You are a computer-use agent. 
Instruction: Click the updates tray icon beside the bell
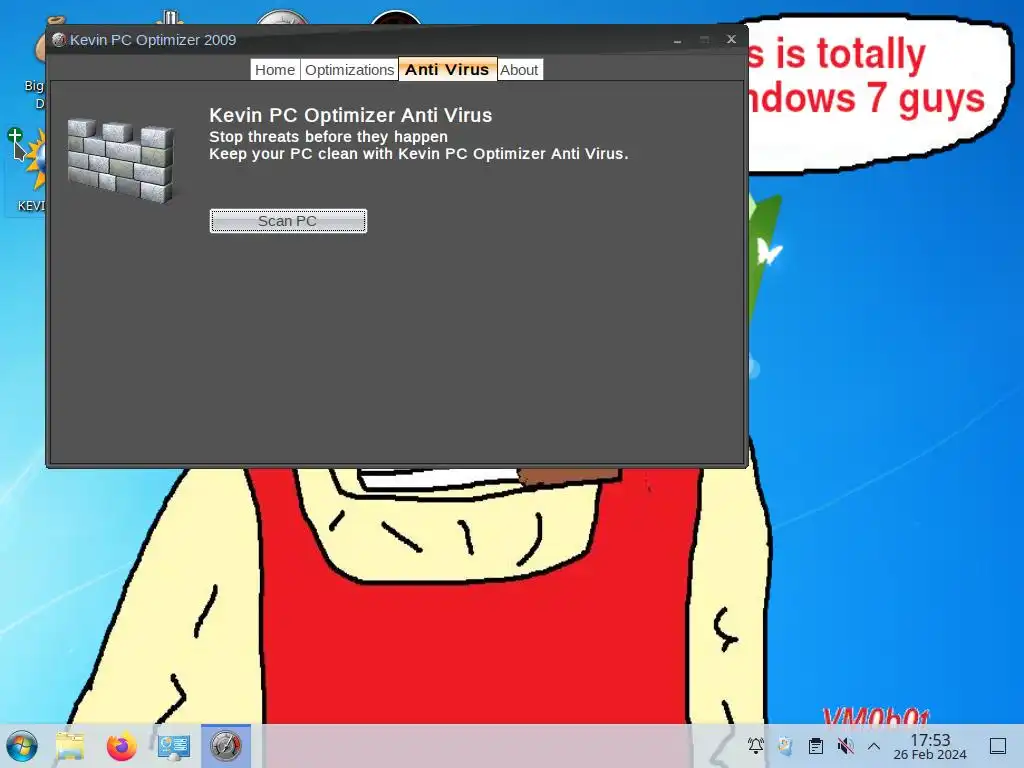[785, 745]
